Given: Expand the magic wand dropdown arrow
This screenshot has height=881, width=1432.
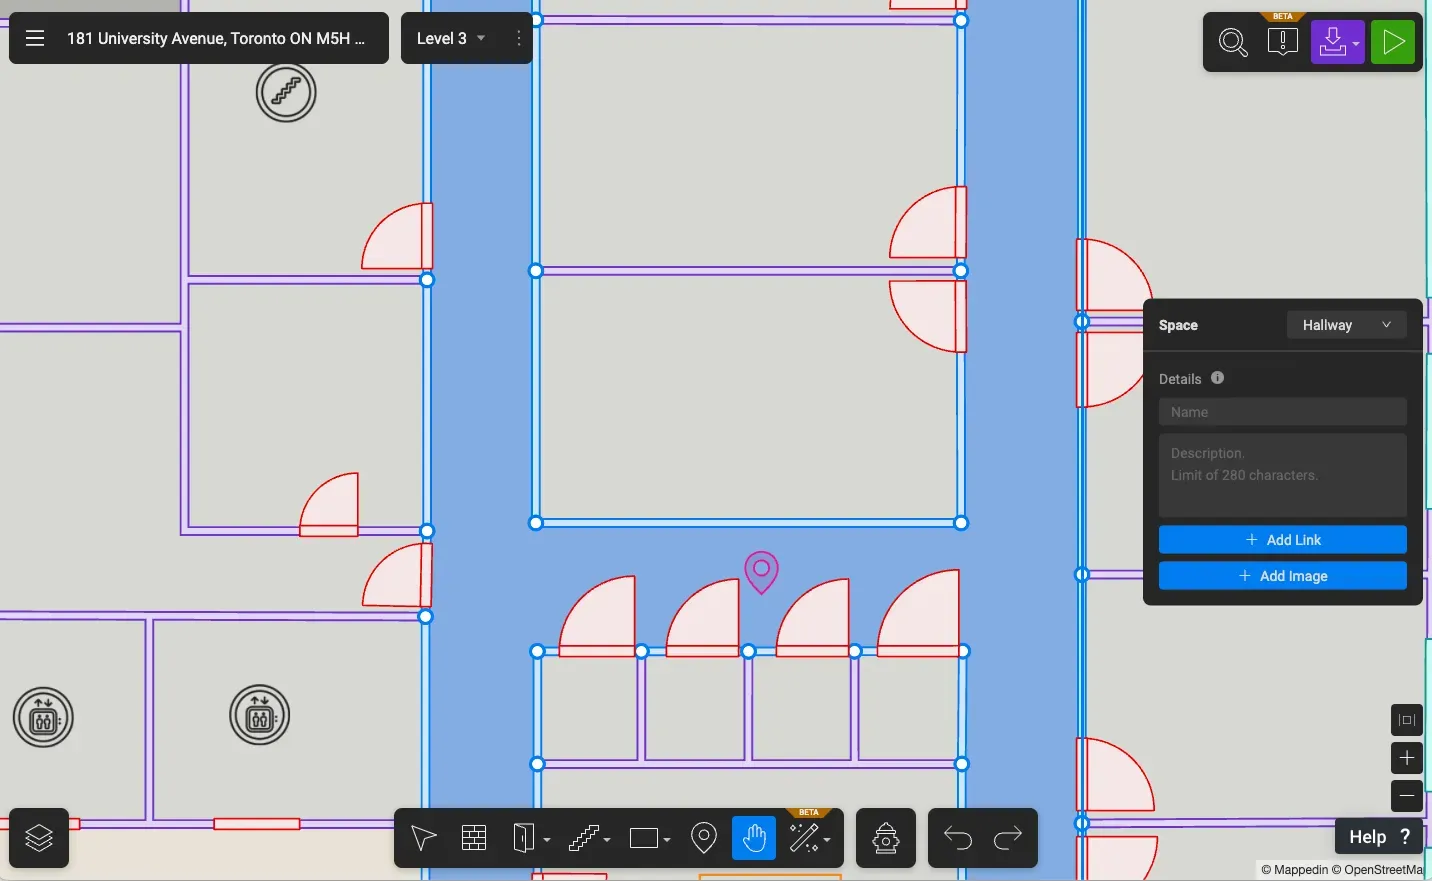Looking at the screenshot, I should [x=827, y=840].
